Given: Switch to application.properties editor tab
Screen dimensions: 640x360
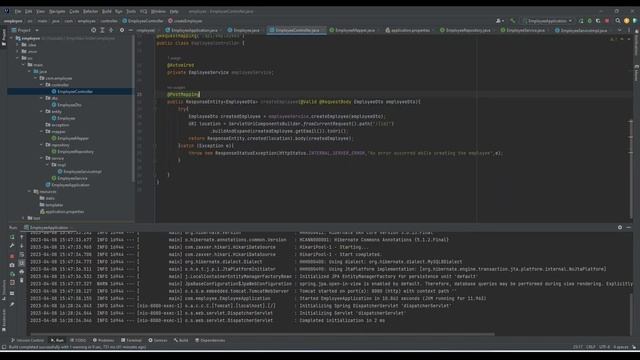Looking at the screenshot, I should coord(408,30).
